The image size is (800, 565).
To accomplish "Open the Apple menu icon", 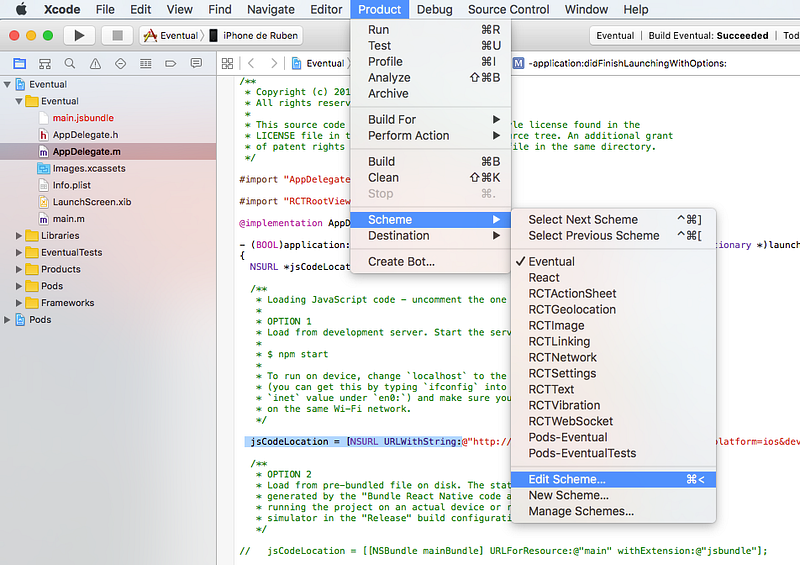I will coord(20,9).
